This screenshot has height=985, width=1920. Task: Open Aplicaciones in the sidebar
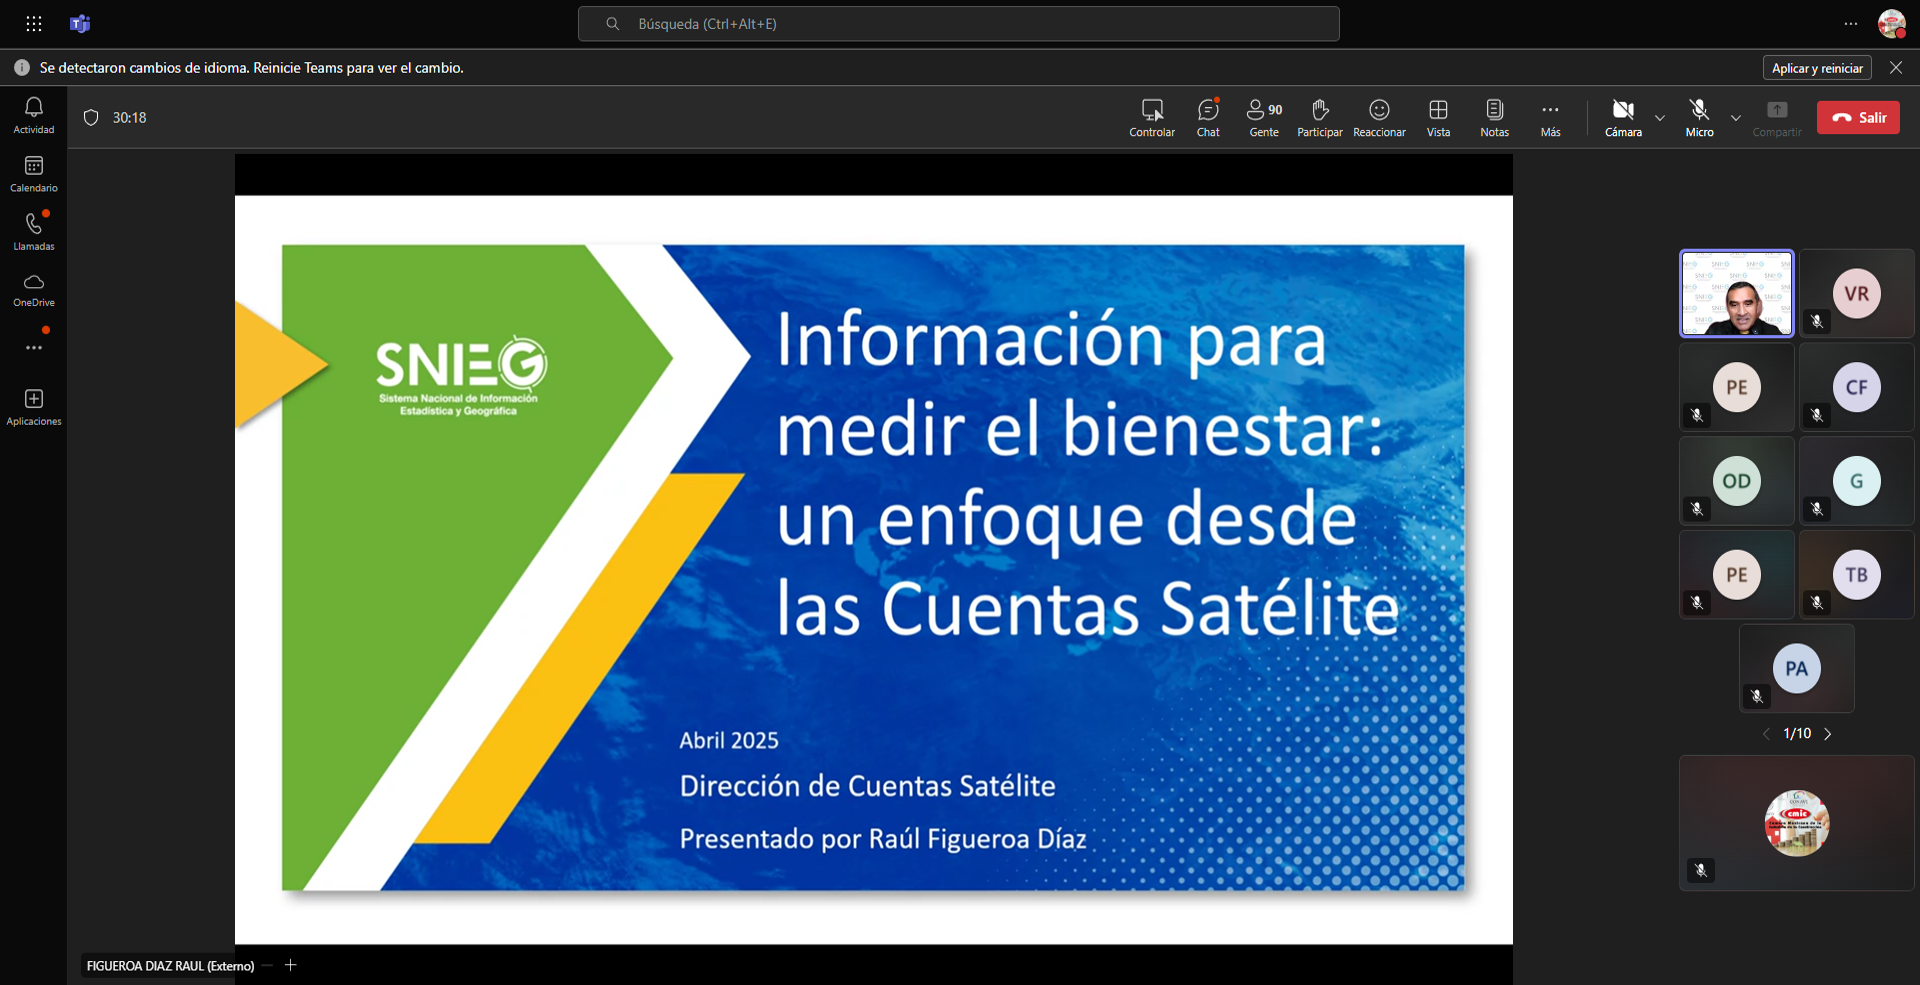(x=34, y=407)
